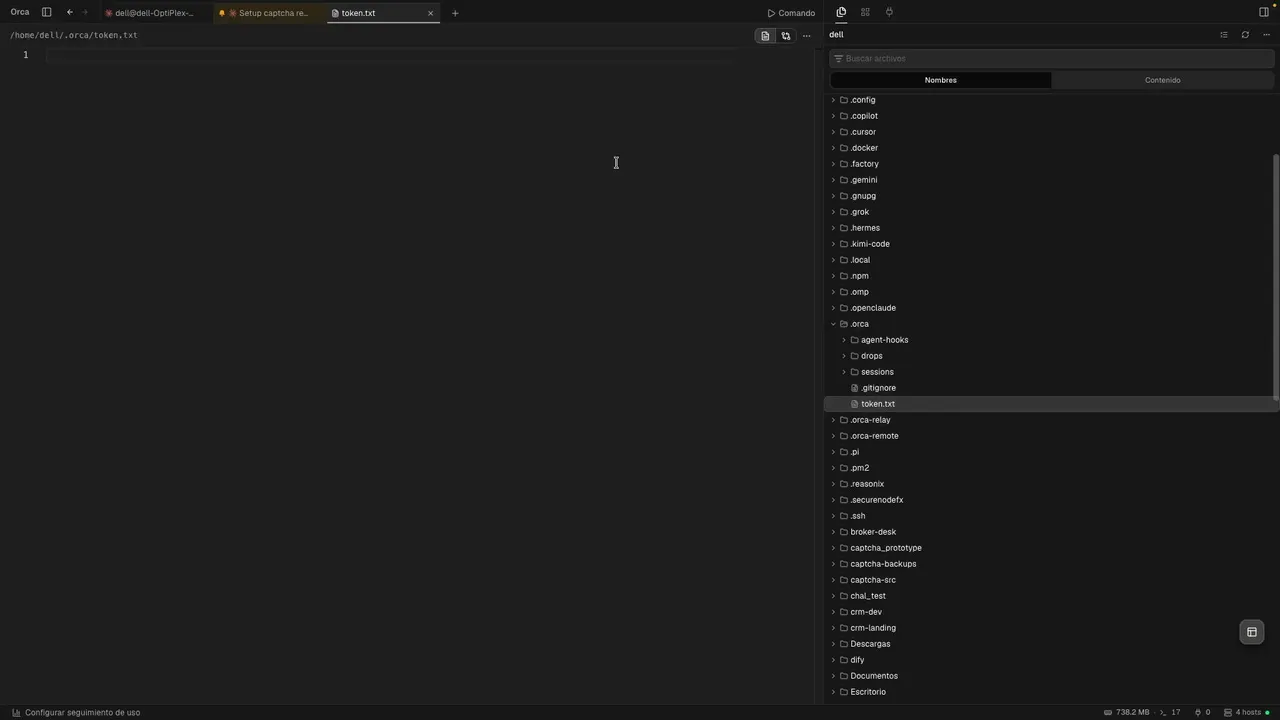Open the captcha-backups folder row
Screen dimensions: 1280x720
coord(1047,564)
